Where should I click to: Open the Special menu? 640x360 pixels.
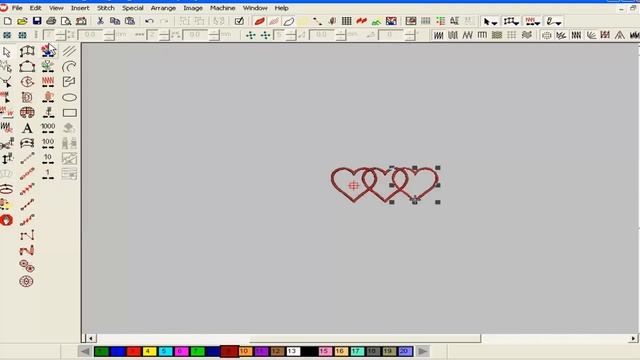pos(133,8)
